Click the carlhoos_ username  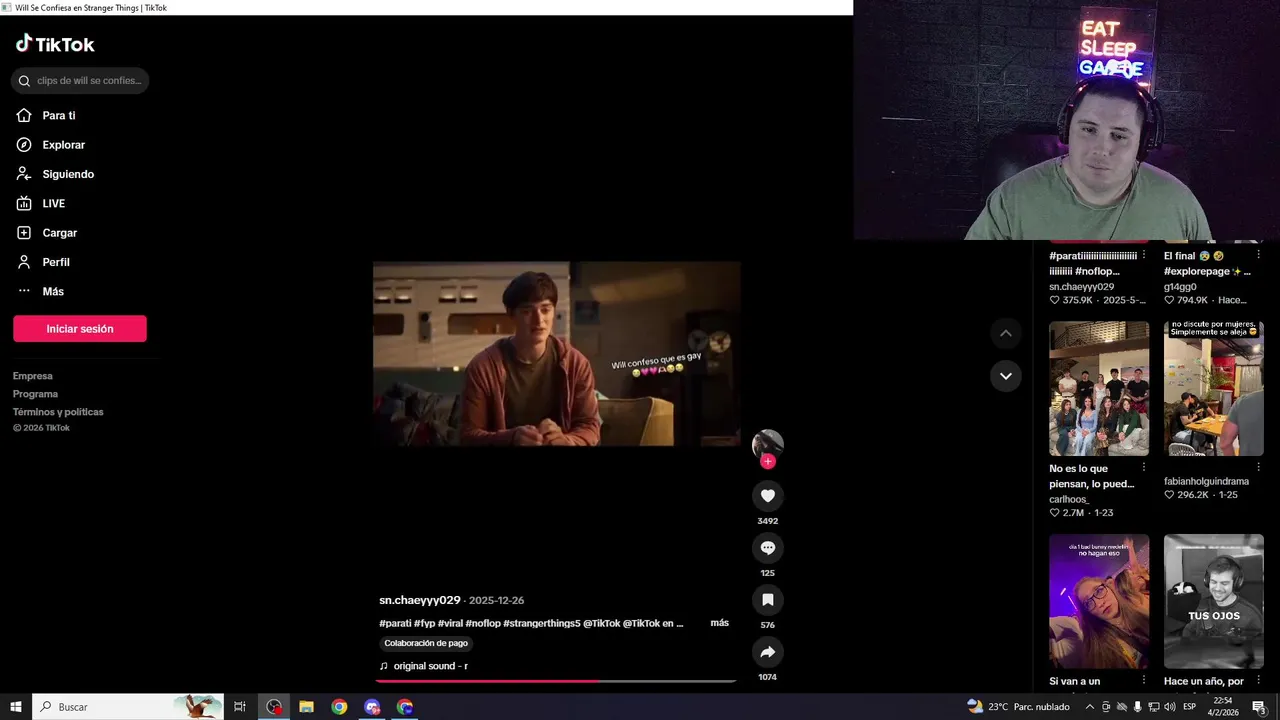click(1069, 499)
